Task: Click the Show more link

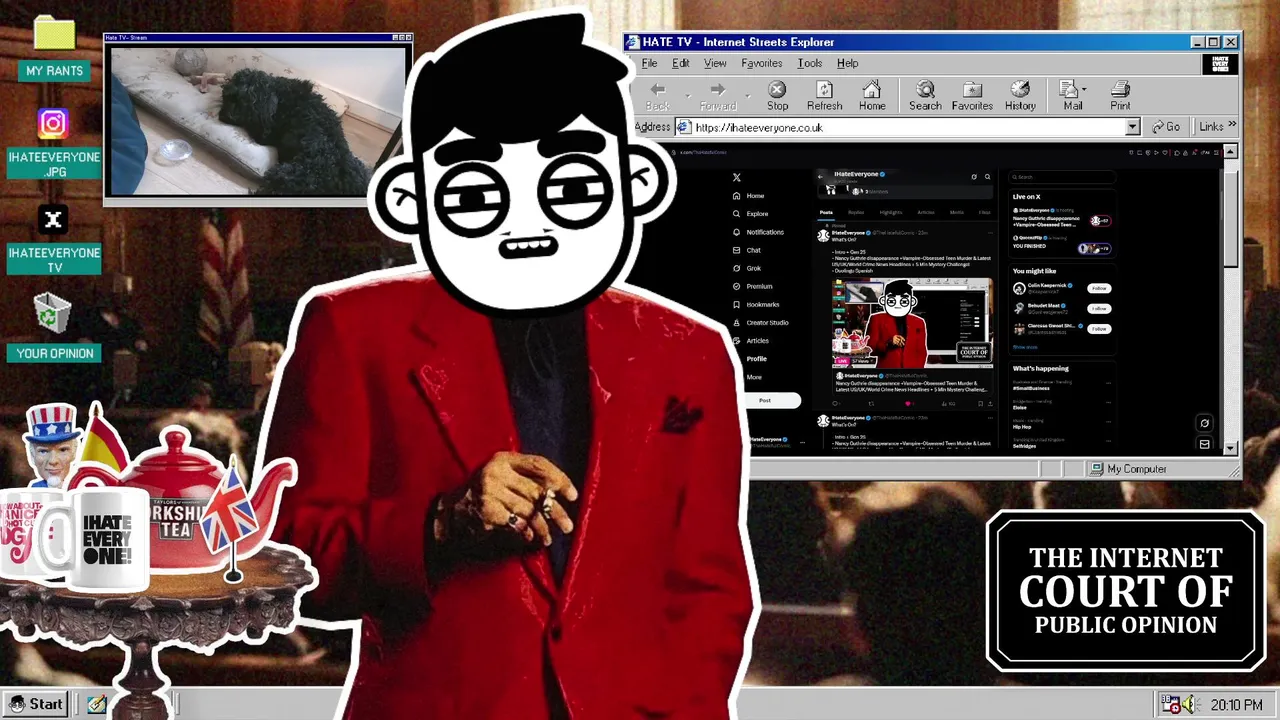Action: [1025, 347]
